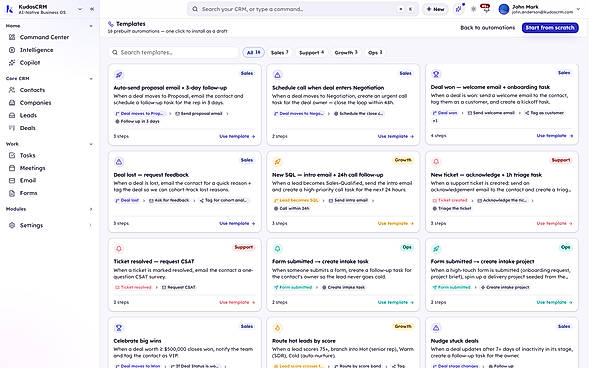Viewport: 589px width, 368px height.
Task: Open Settings in the sidebar
Action: pyautogui.click(x=31, y=225)
